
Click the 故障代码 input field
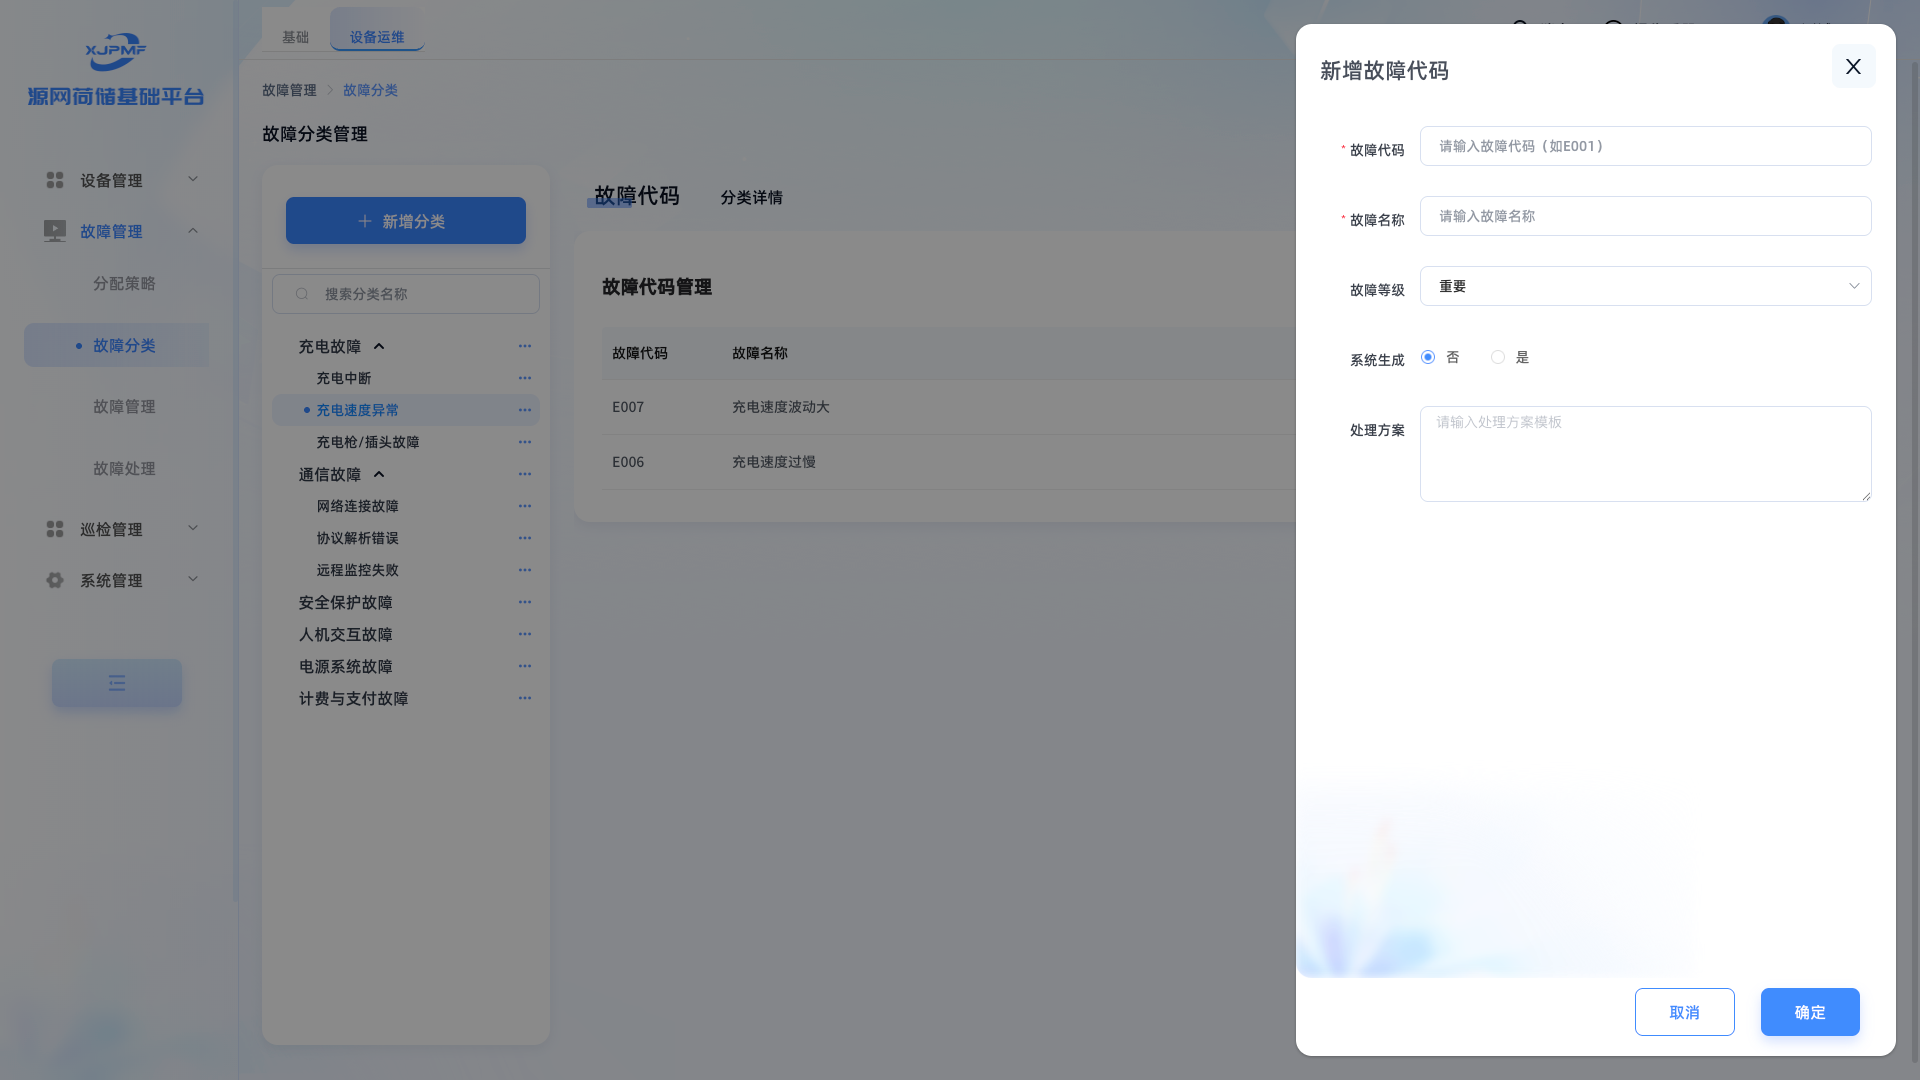point(1645,146)
